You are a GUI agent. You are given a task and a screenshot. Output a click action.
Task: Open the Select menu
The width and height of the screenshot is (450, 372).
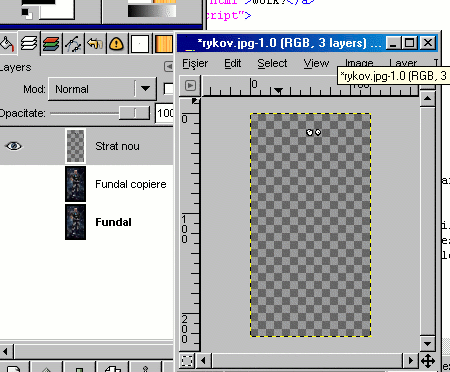(x=272, y=63)
